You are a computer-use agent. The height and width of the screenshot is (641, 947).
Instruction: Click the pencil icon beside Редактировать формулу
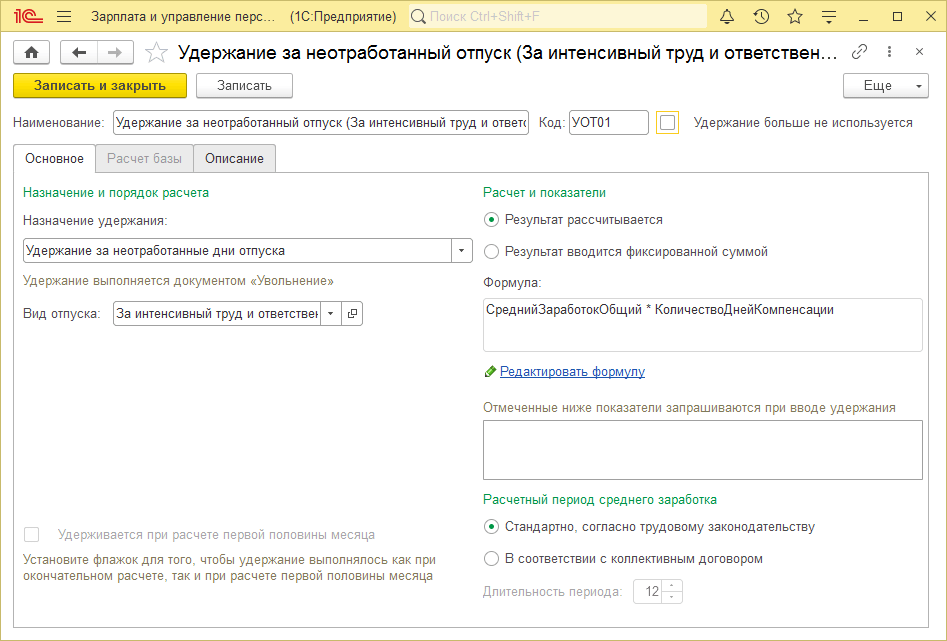(490, 372)
